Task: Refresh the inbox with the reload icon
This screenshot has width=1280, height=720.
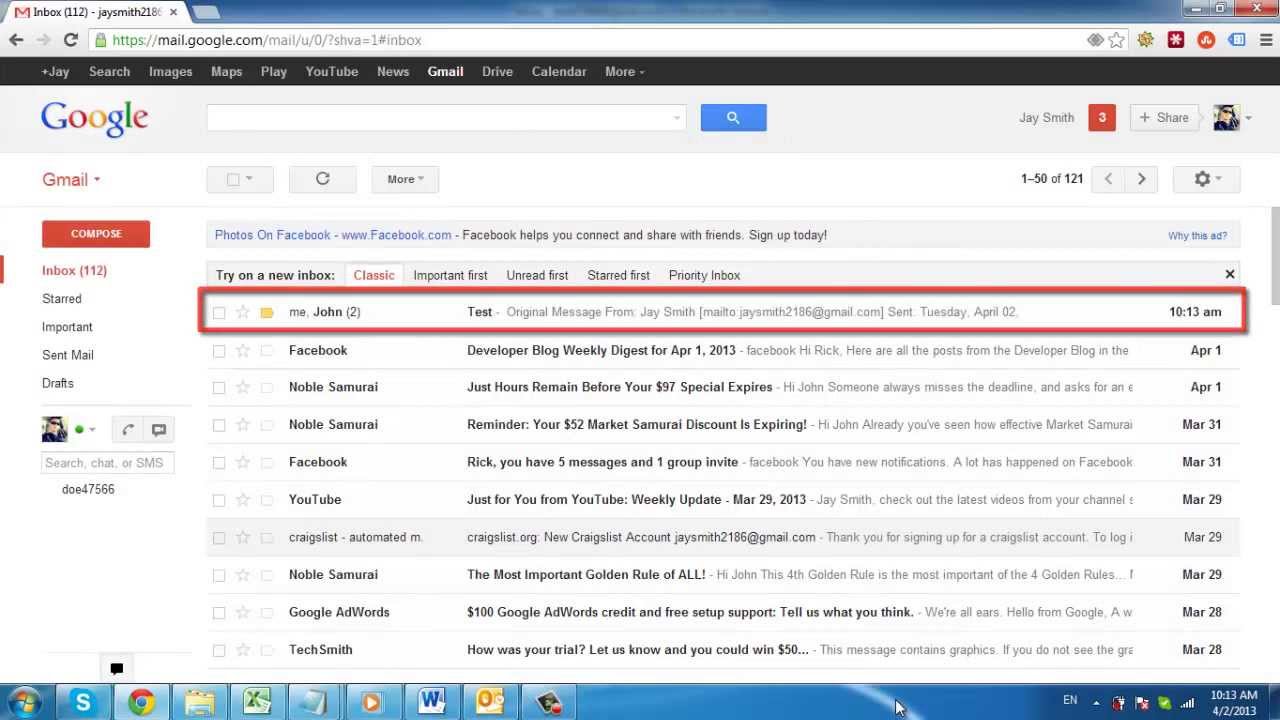Action: (x=322, y=179)
